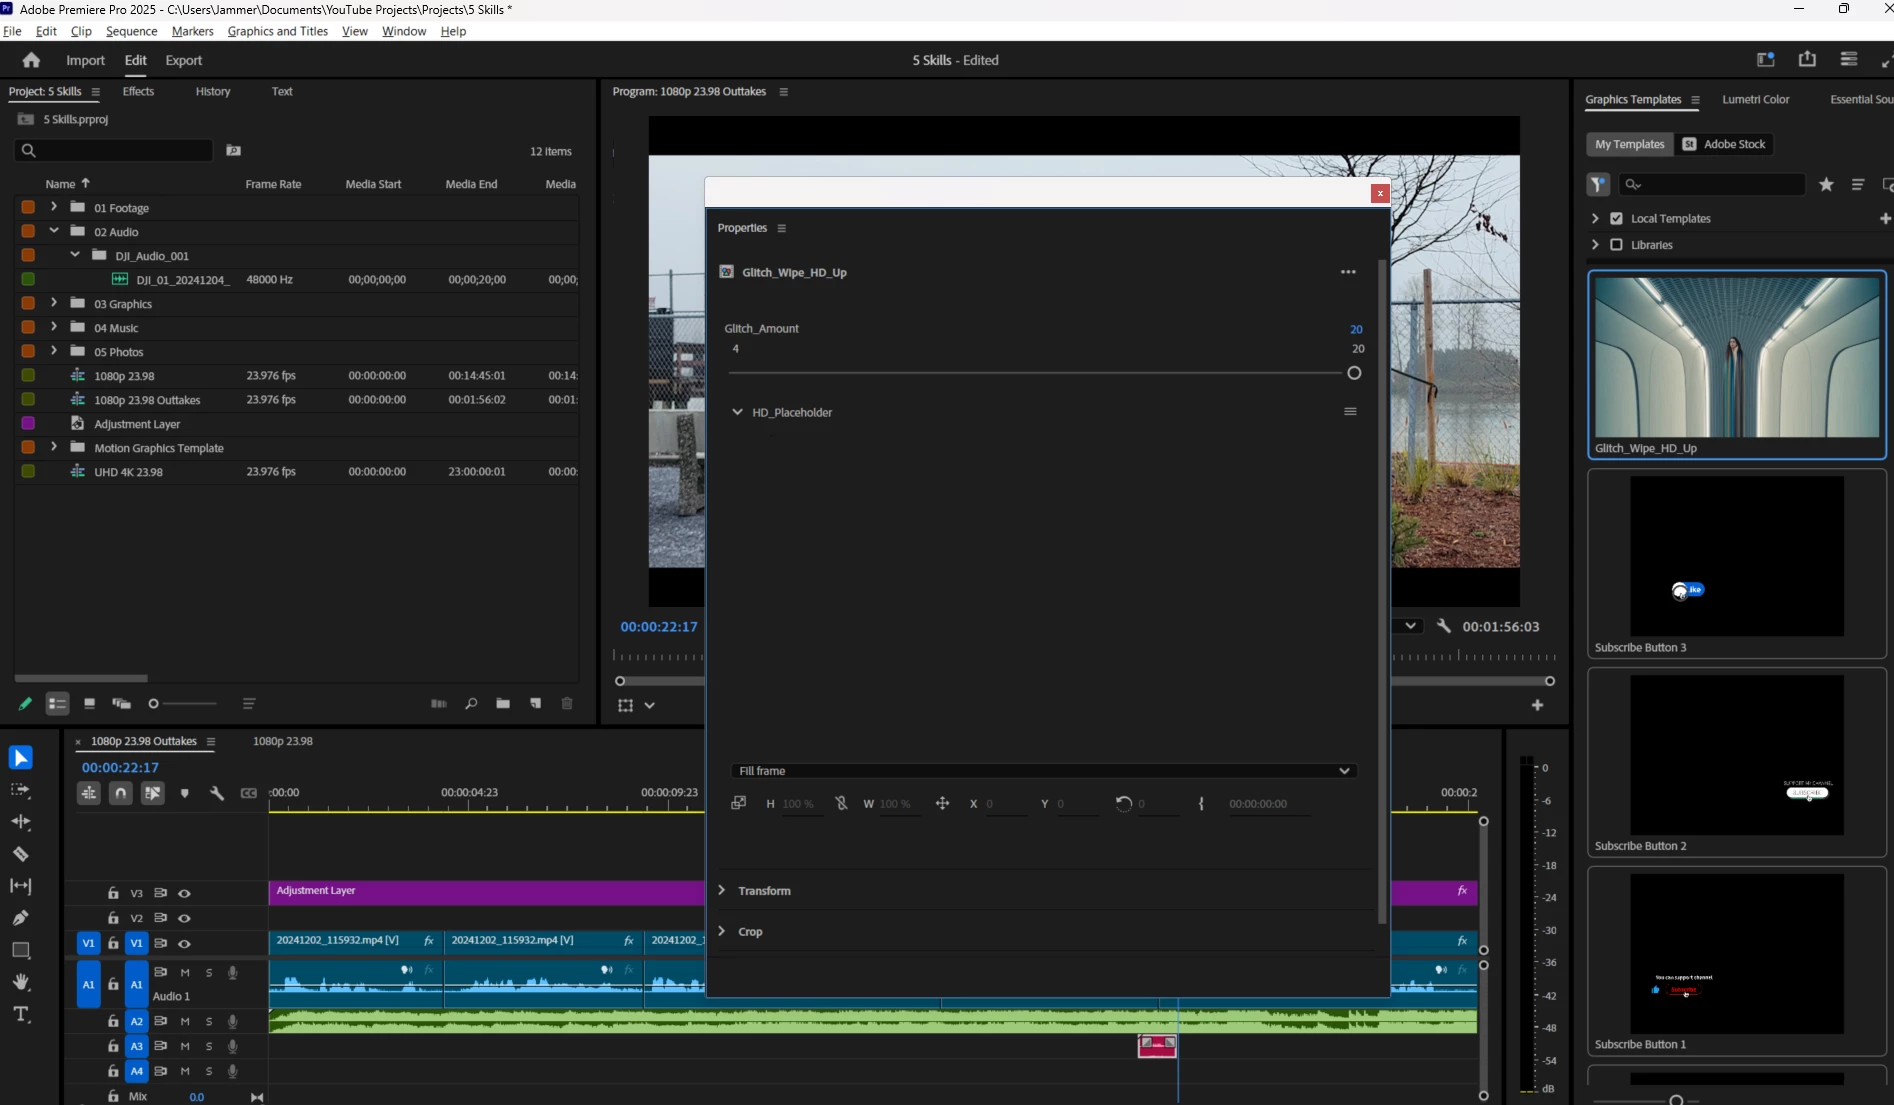The height and width of the screenshot is (1105, 1894).
Task: Click the New Item icon in Project panel
Action: [x=535, y=704]
